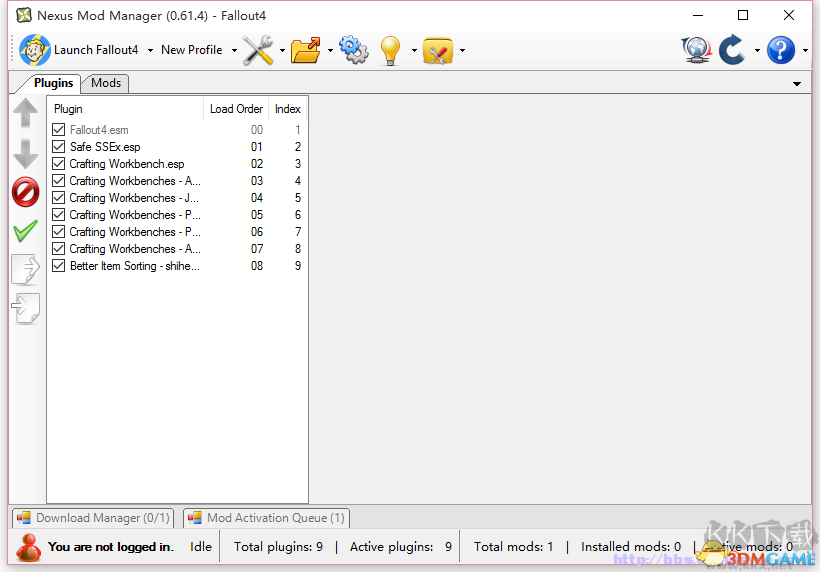Enable all plugins with green checkmark icon
The width and height of the screenshot is (820, 572).
26,231
